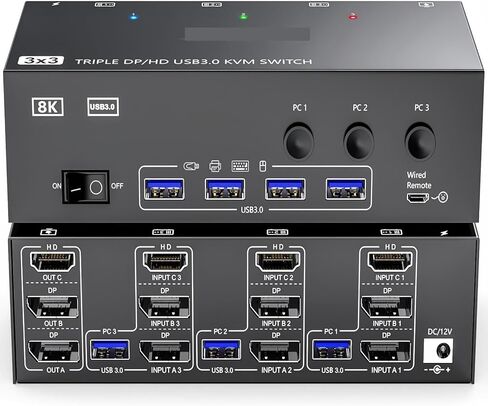Click the Wired Remote port
This screenshot has height=406, width=488.
click(418, 198)
